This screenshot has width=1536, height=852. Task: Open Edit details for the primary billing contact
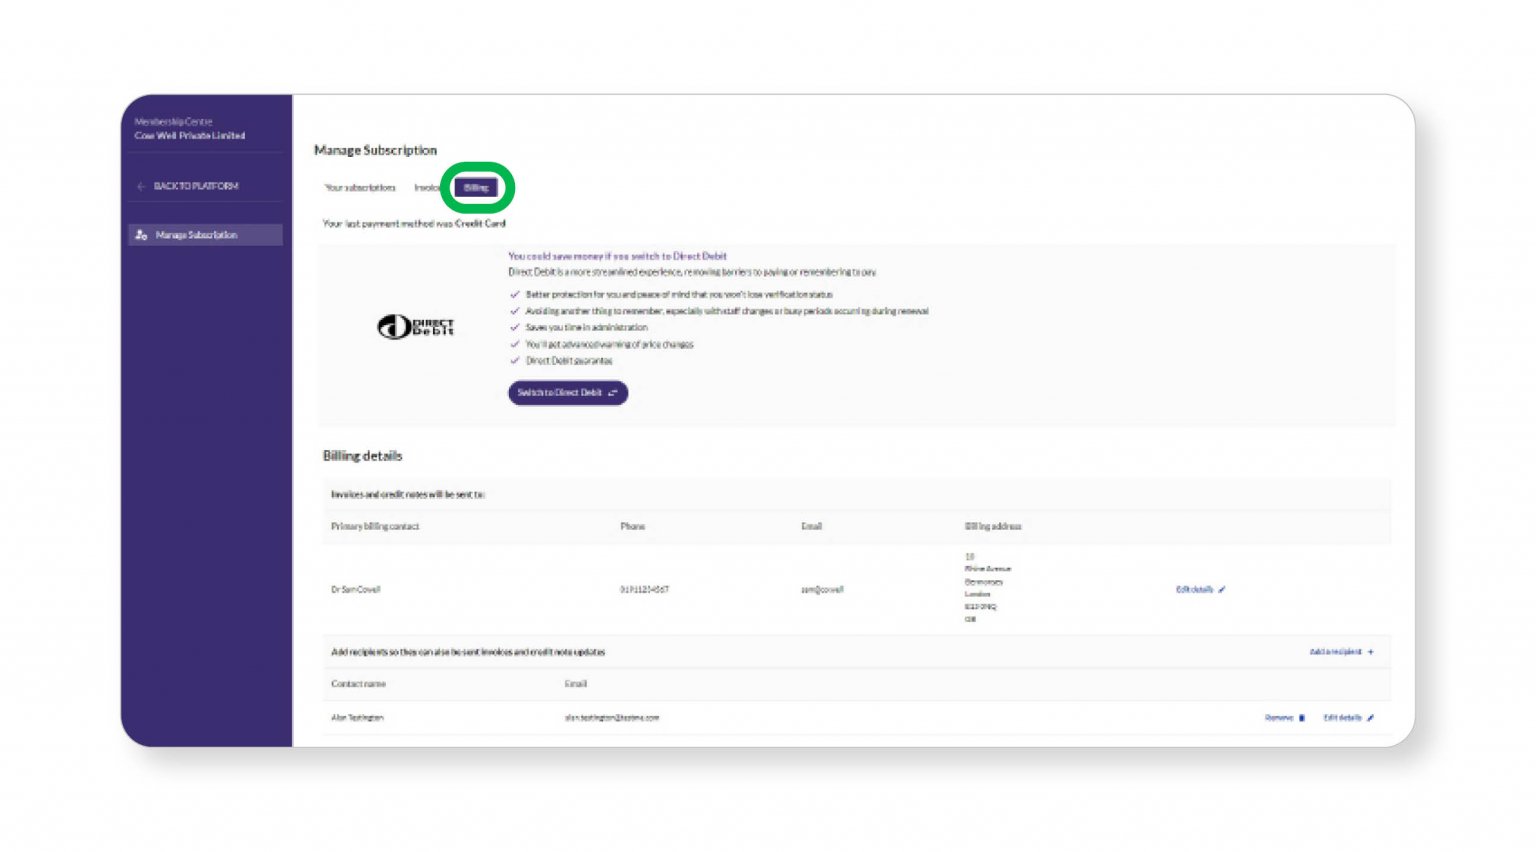[x=1196, y=589]
